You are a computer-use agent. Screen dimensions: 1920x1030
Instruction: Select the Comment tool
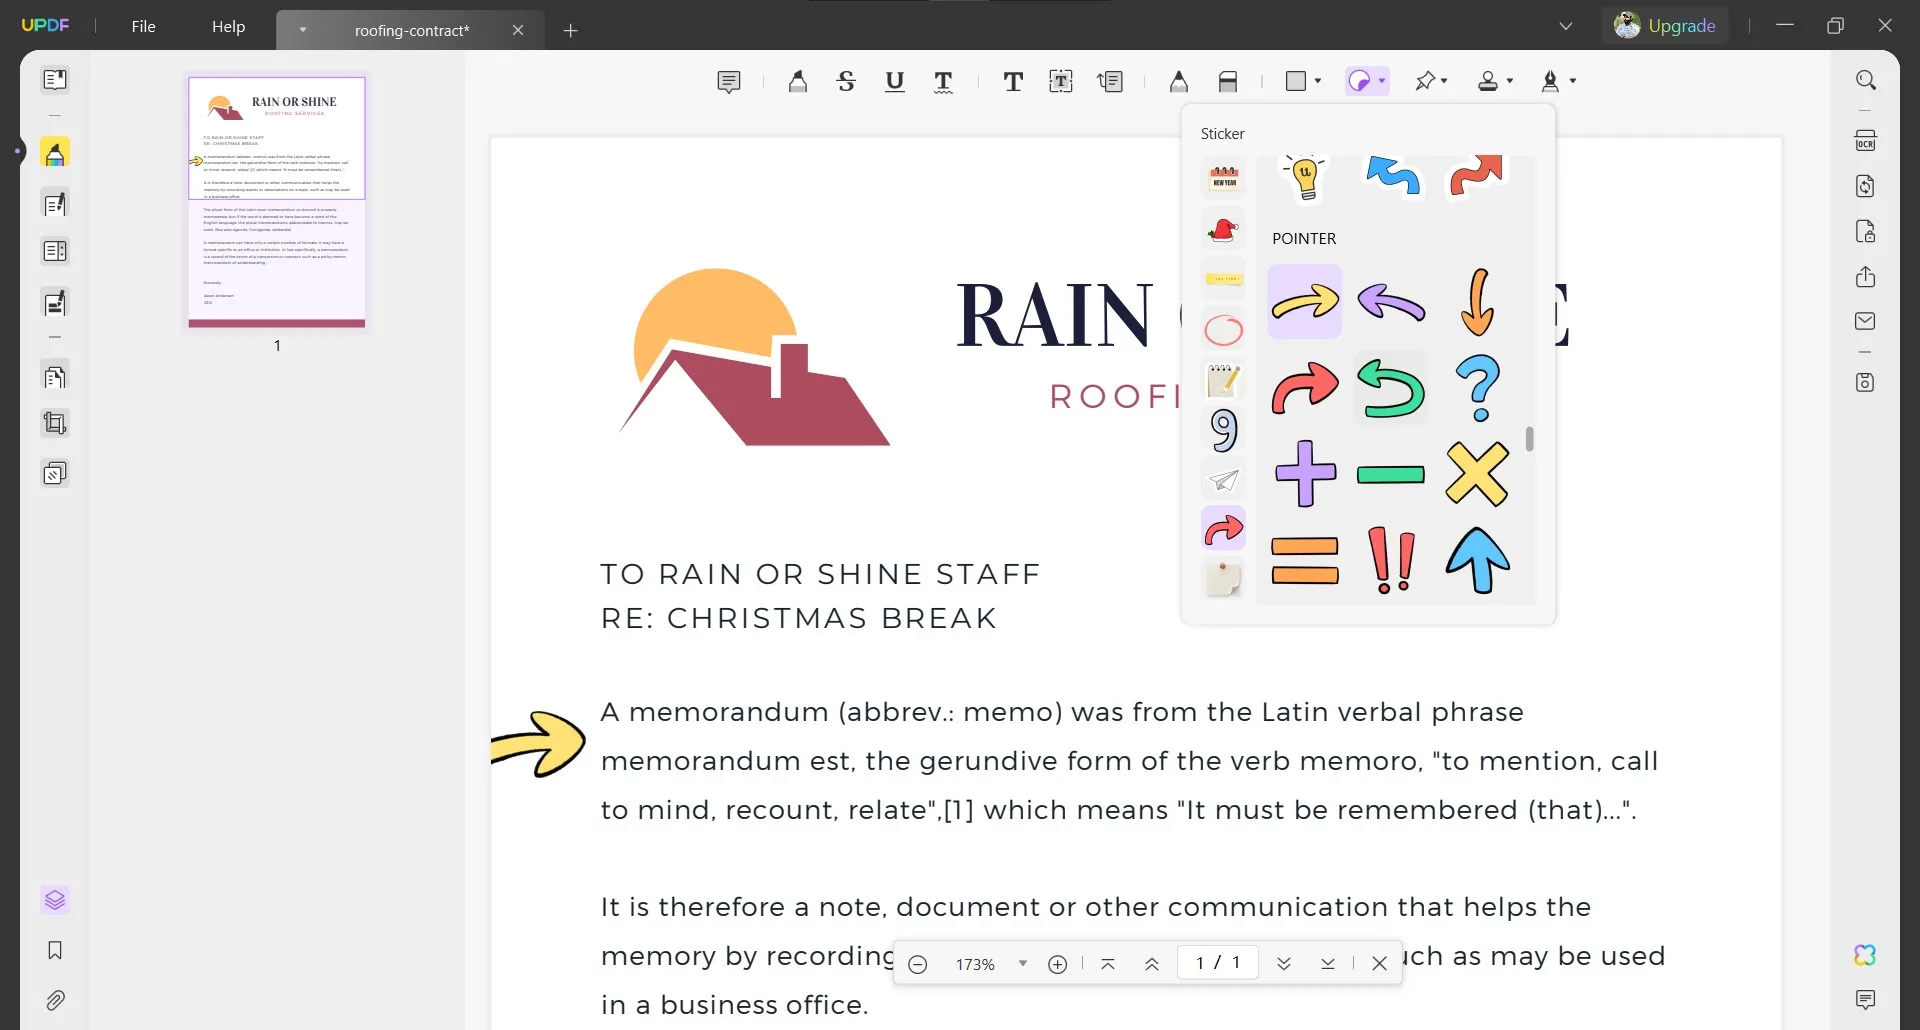pos(730,81)
